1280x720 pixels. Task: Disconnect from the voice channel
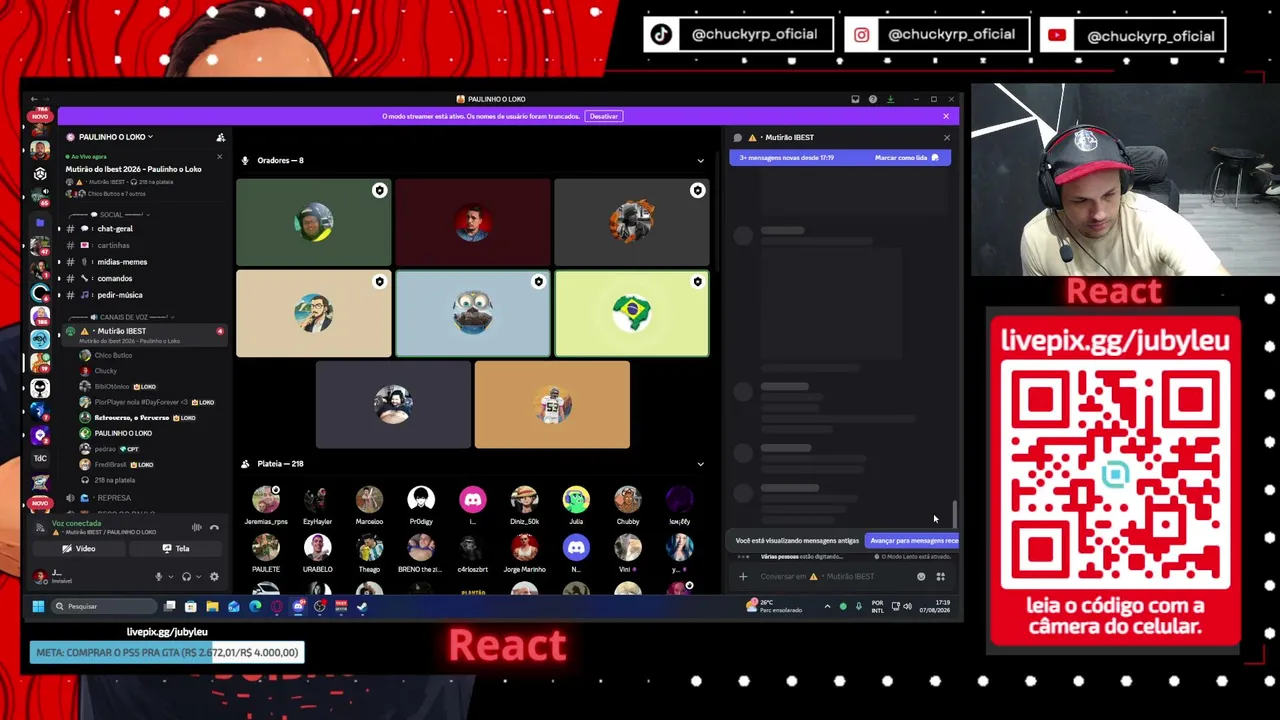[x=214, y=527]
